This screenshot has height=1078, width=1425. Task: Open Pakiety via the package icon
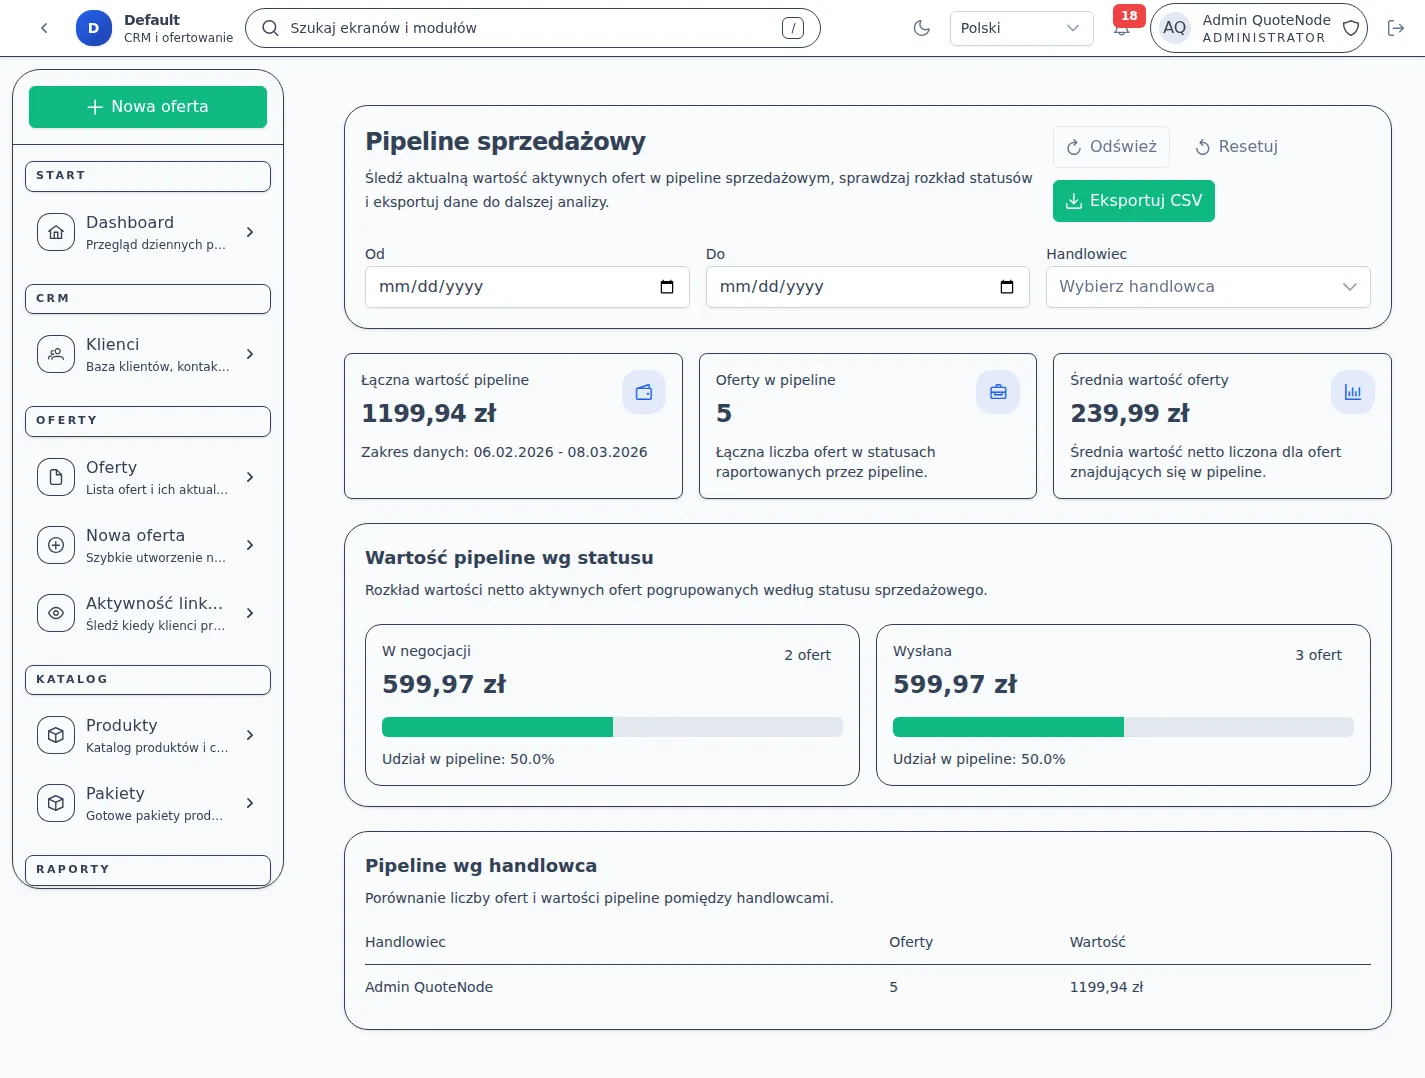tap(55, 803)
